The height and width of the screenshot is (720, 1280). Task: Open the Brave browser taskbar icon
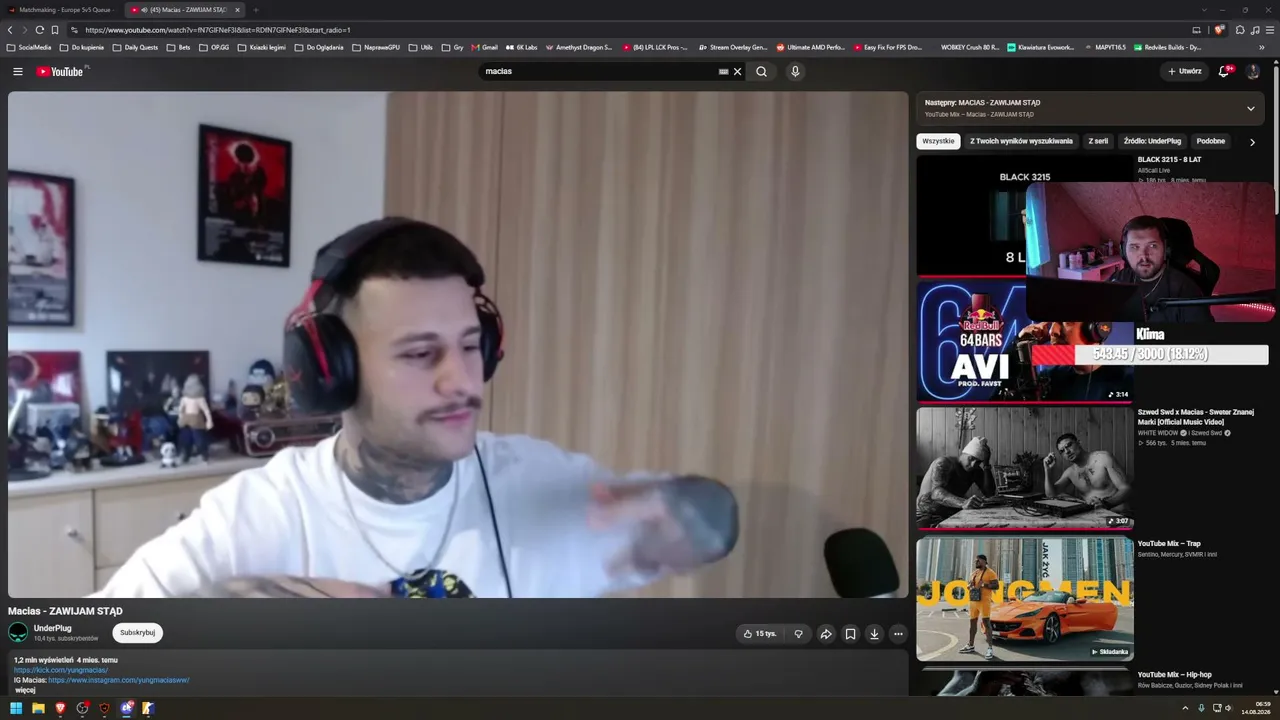pos(60,708)
